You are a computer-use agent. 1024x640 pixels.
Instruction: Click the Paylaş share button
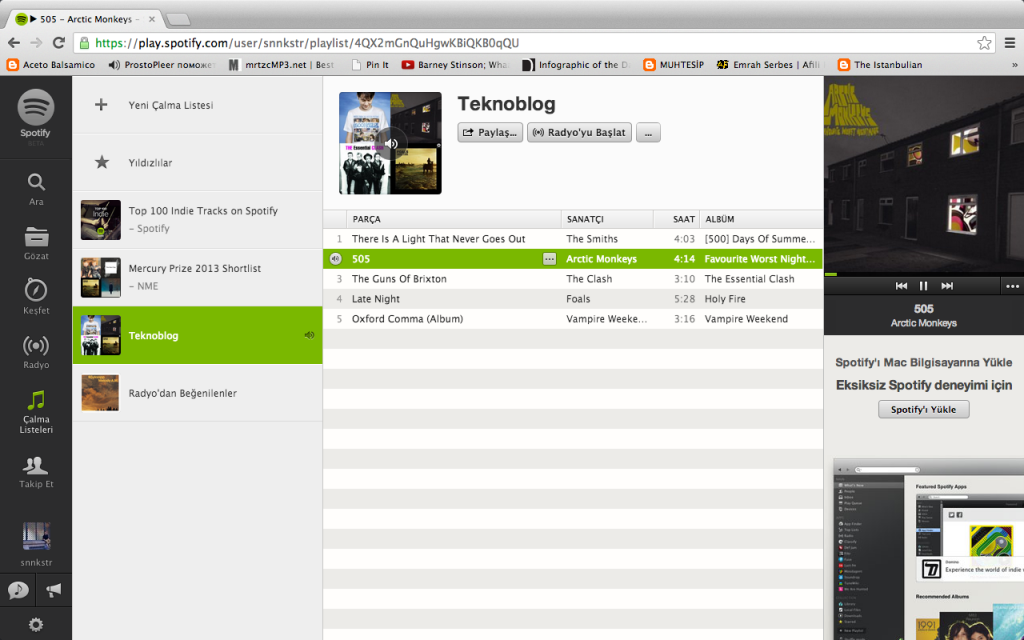tap(489, 132)
